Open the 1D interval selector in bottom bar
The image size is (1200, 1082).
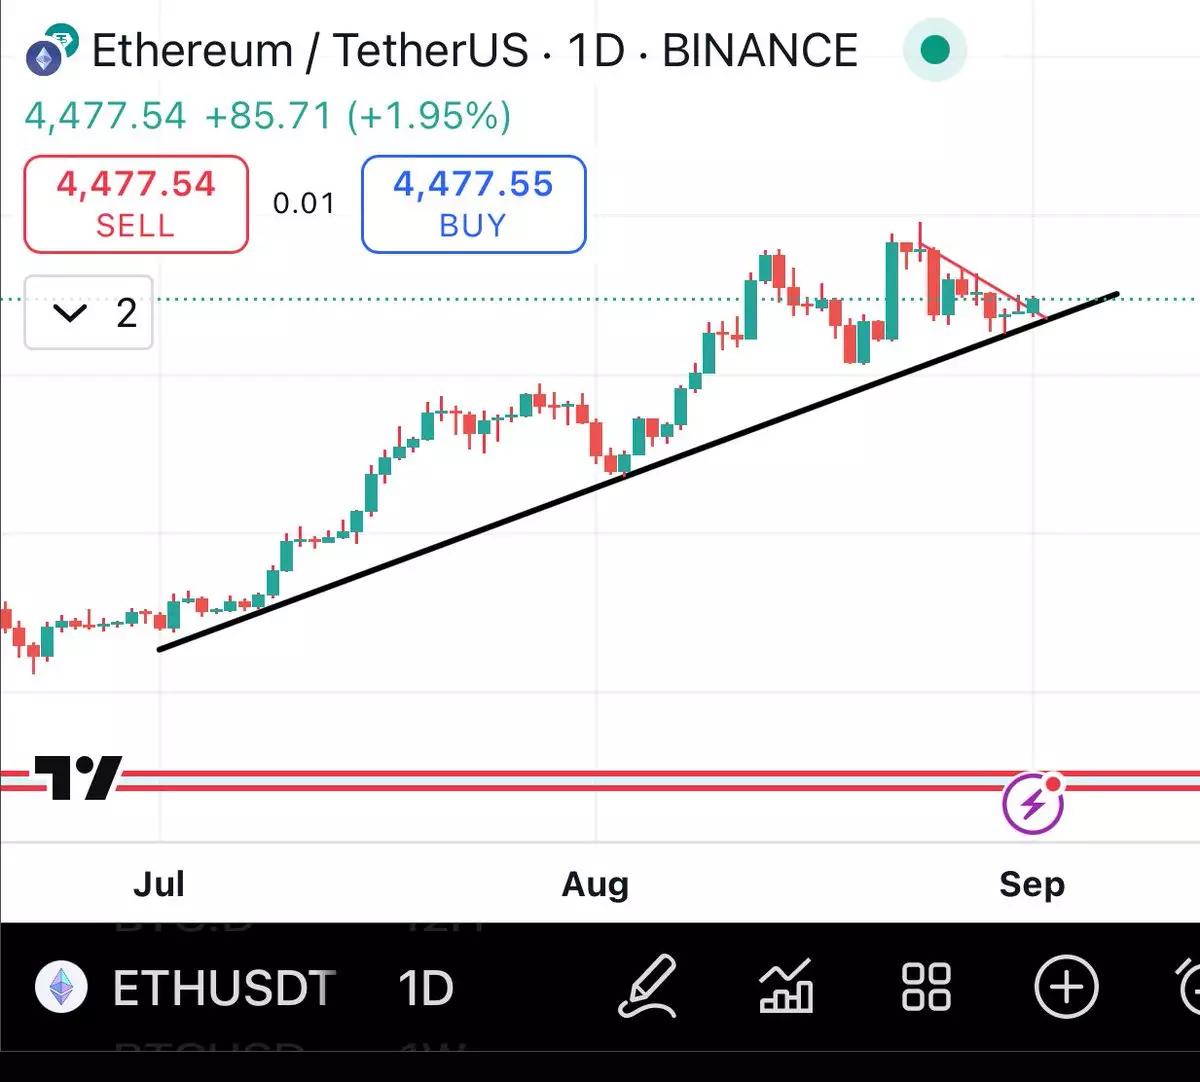pyautogui.click(x=426, y=988)
